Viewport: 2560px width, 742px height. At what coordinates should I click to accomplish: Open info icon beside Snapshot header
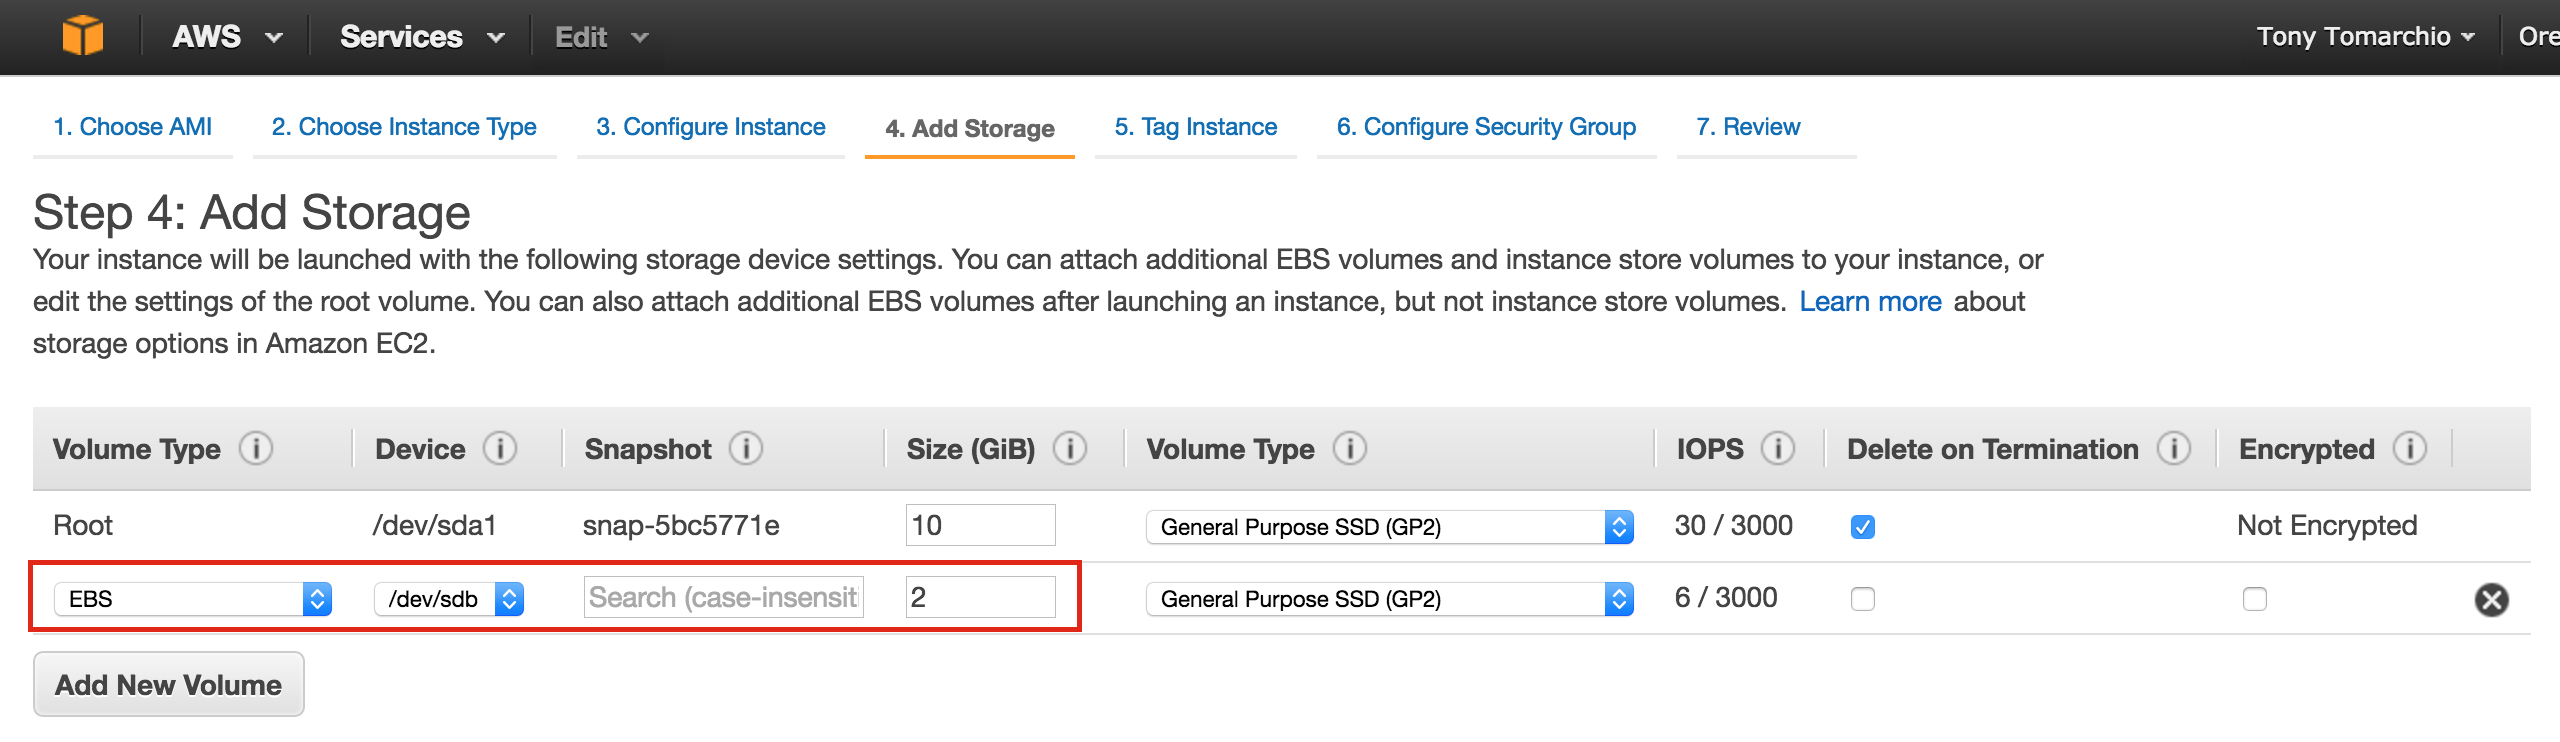click(x=746, y=449)
